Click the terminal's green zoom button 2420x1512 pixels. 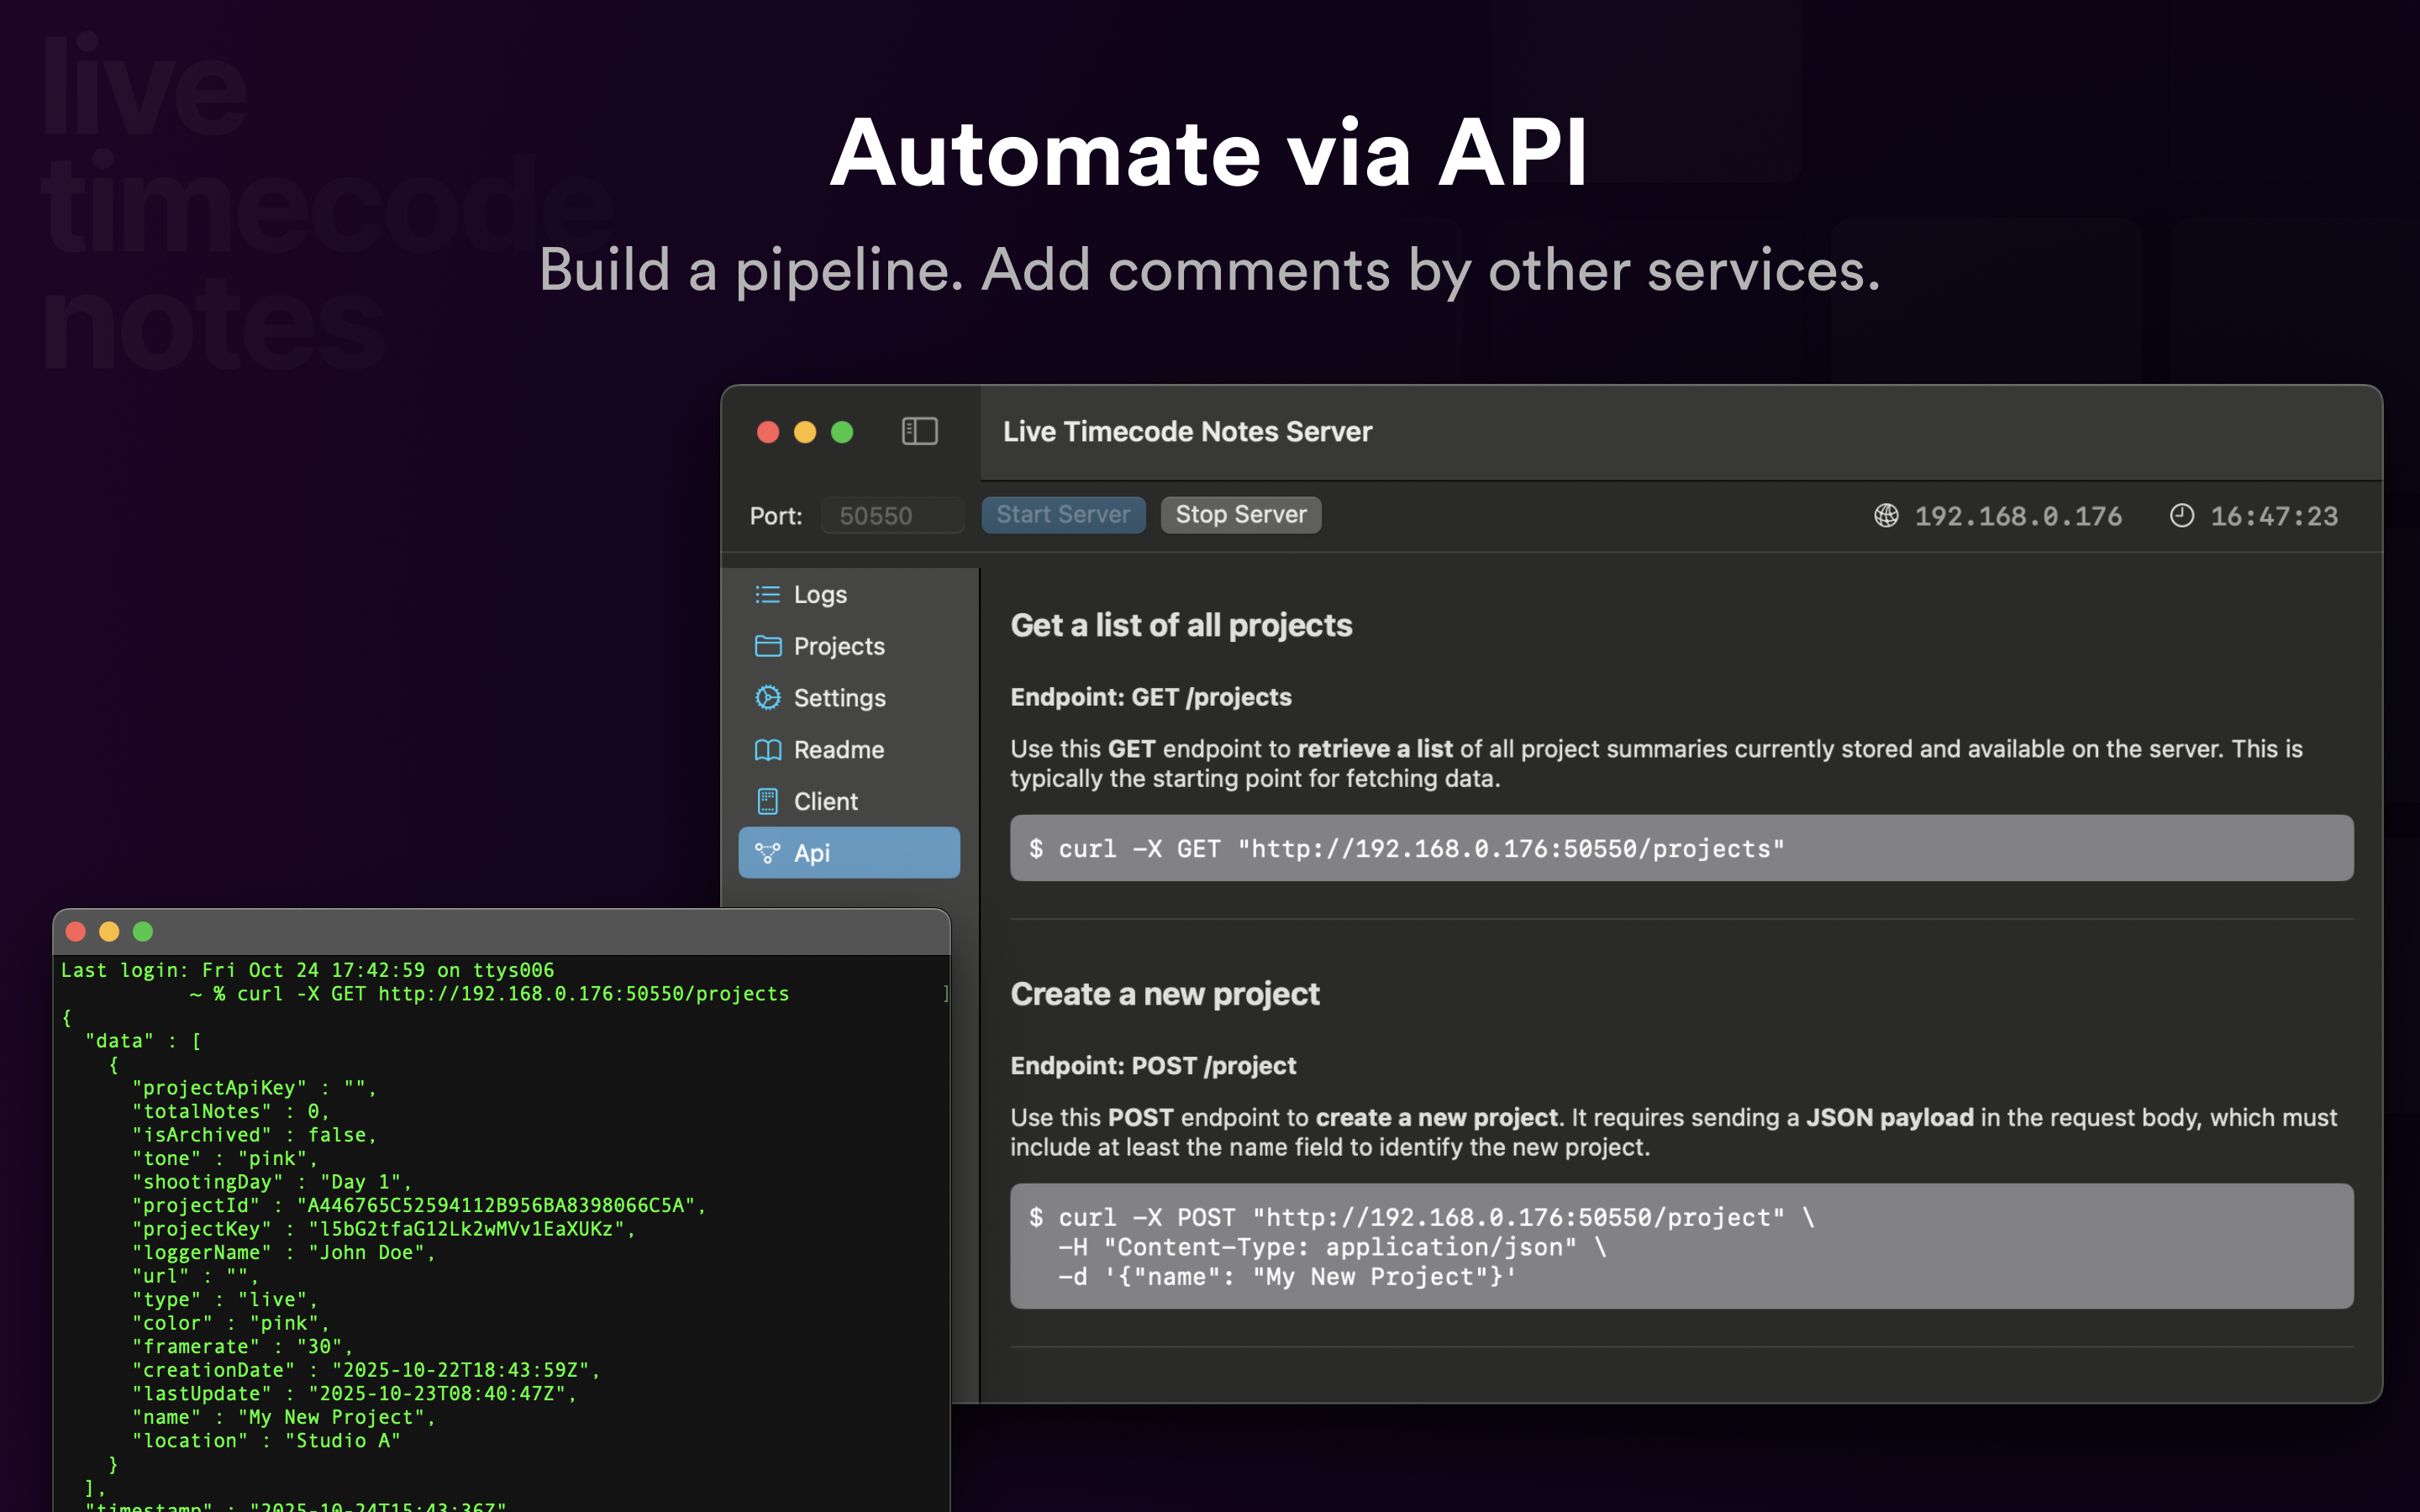pos(143,932)
